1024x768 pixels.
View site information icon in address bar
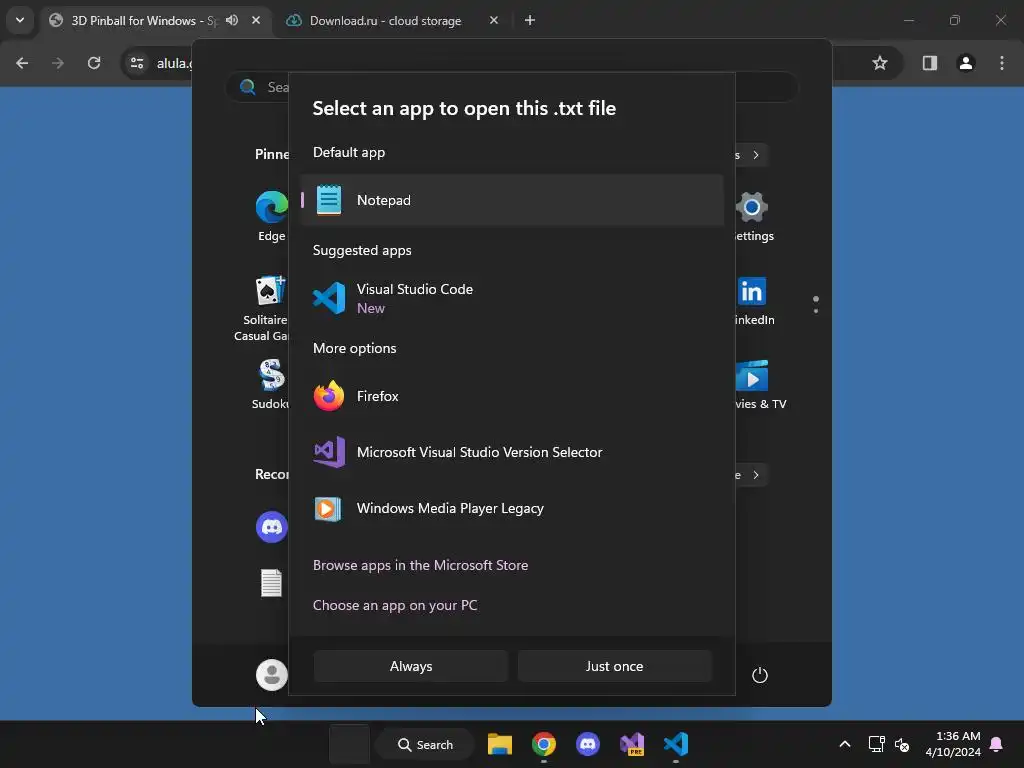137,63
